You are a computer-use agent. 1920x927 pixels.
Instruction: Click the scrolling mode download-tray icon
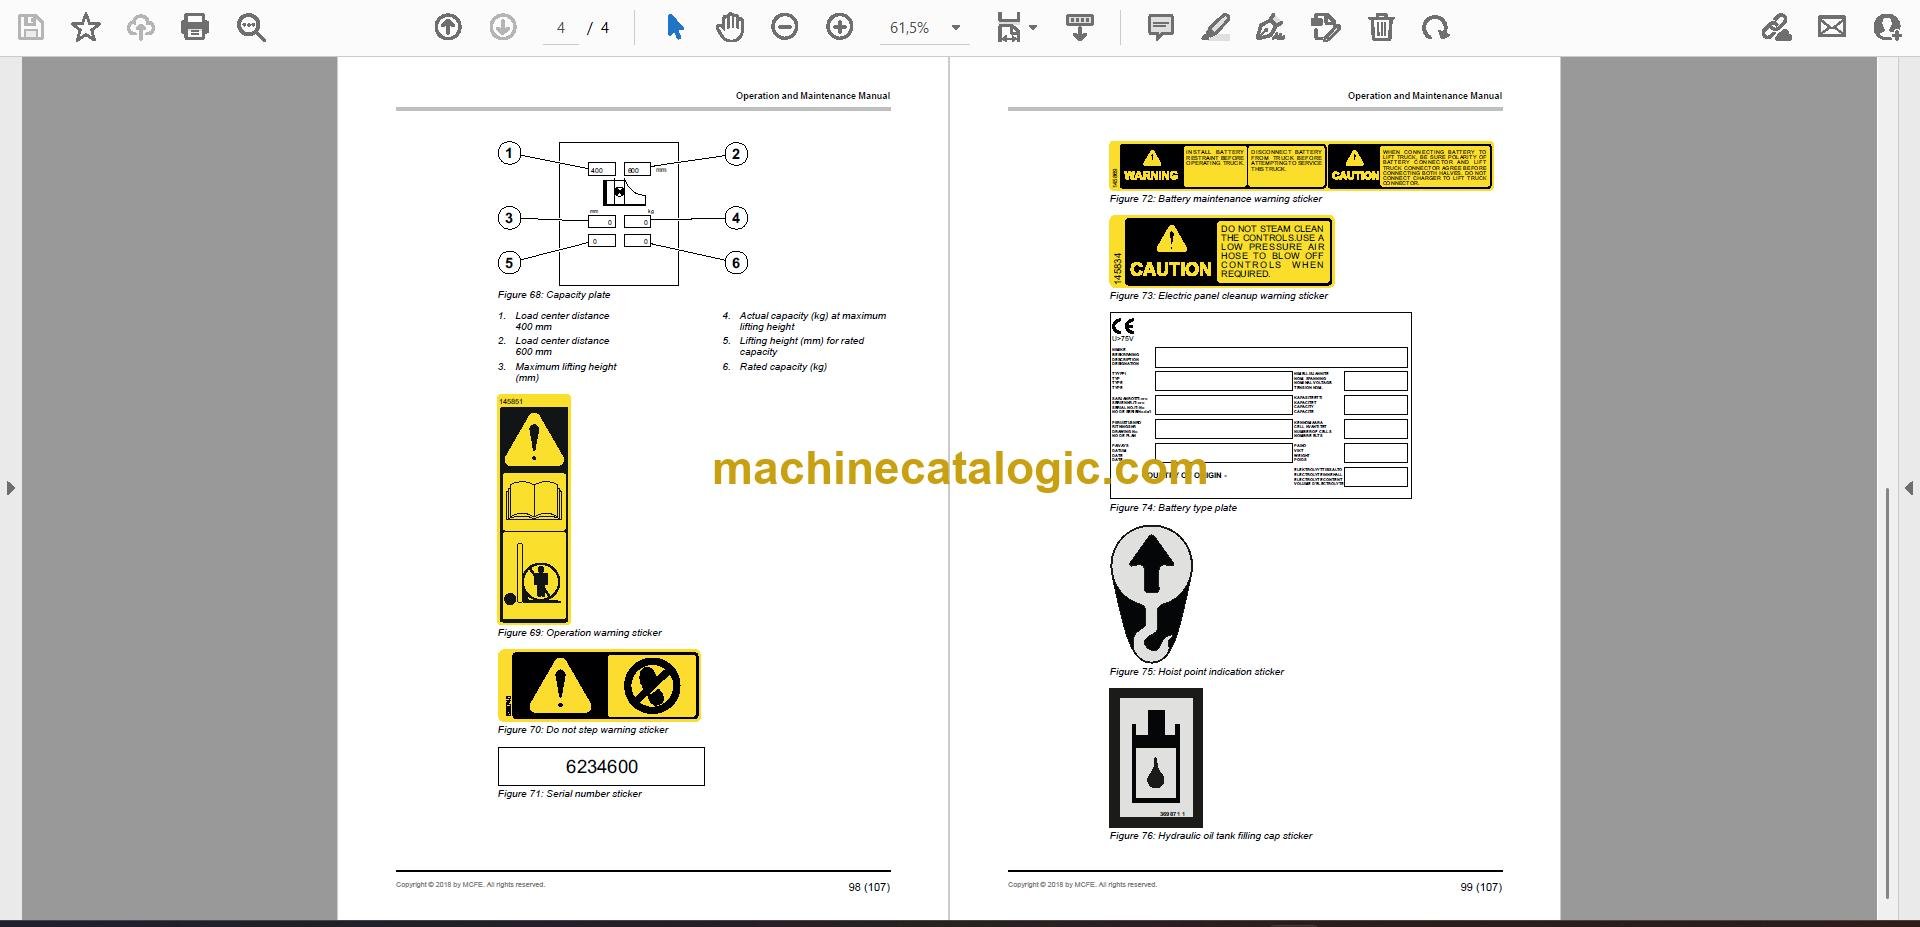coord(1079,28)
